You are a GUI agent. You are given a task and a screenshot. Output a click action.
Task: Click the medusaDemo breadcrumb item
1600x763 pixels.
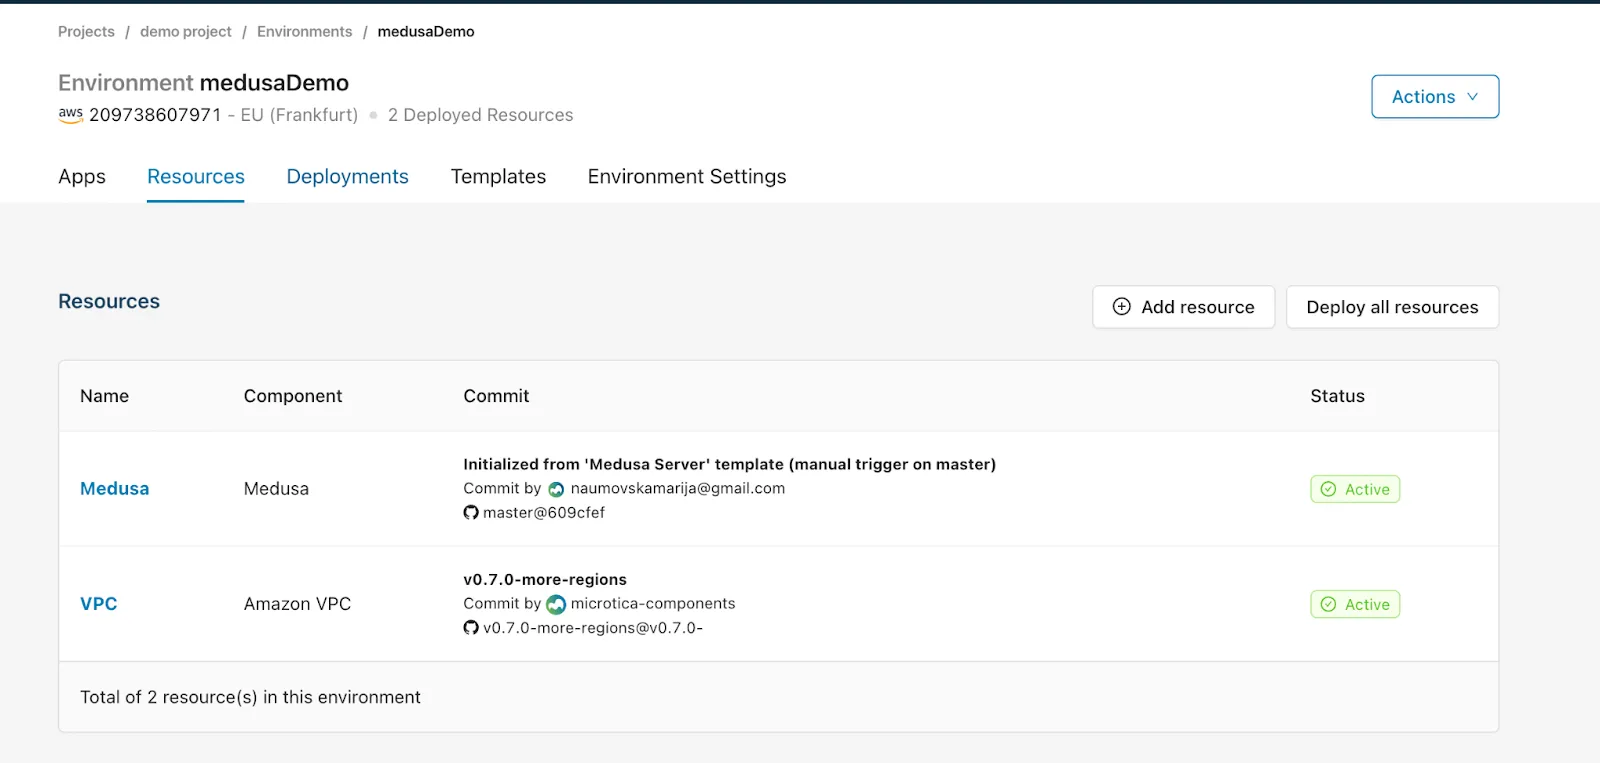coord(426,32)
